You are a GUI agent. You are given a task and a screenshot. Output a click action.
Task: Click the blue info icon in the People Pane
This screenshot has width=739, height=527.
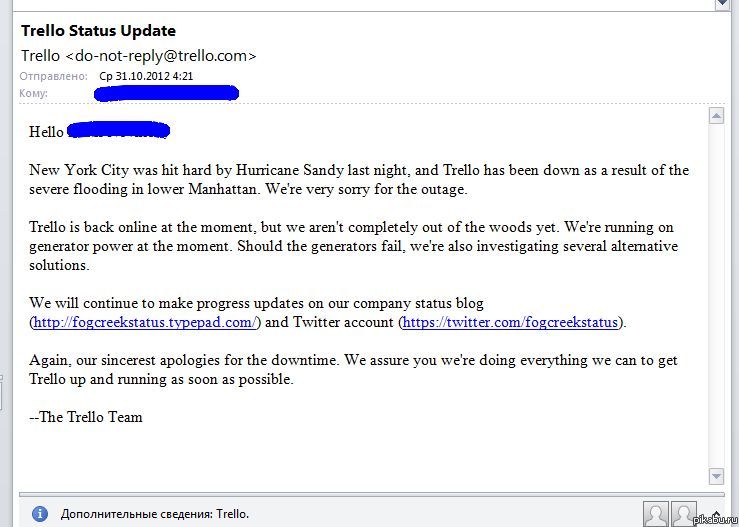40,513
